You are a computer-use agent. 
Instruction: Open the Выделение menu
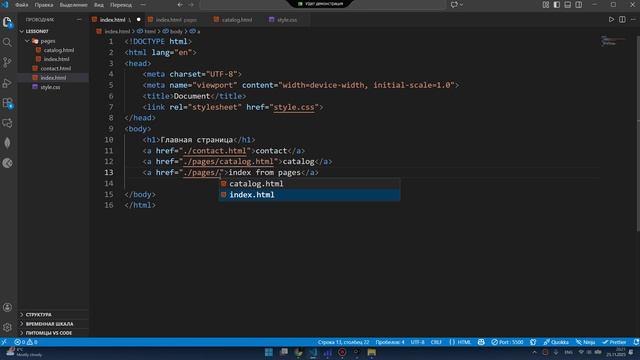click(x=73, y=5)
